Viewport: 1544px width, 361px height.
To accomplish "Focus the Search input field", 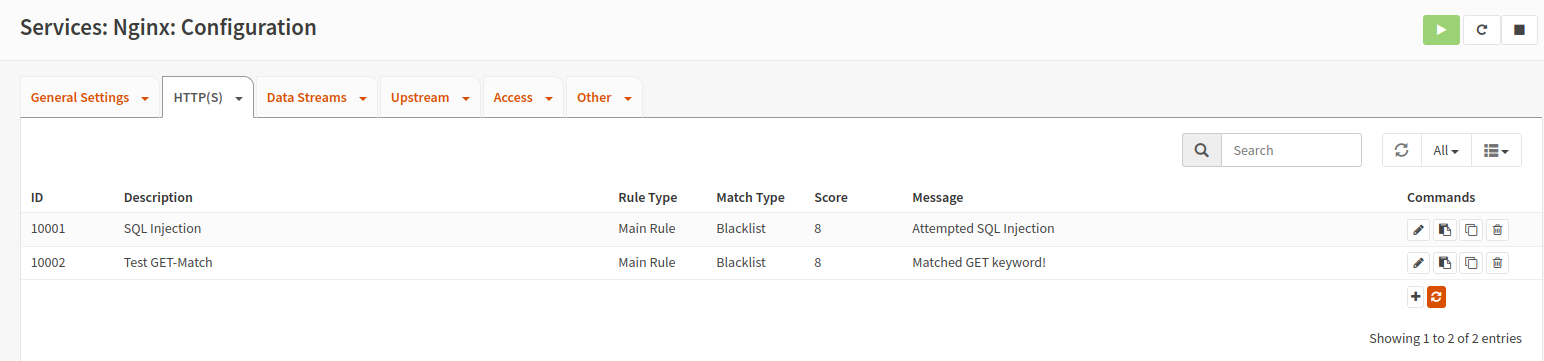I will pyautogui.click(x=1291, y=150).
